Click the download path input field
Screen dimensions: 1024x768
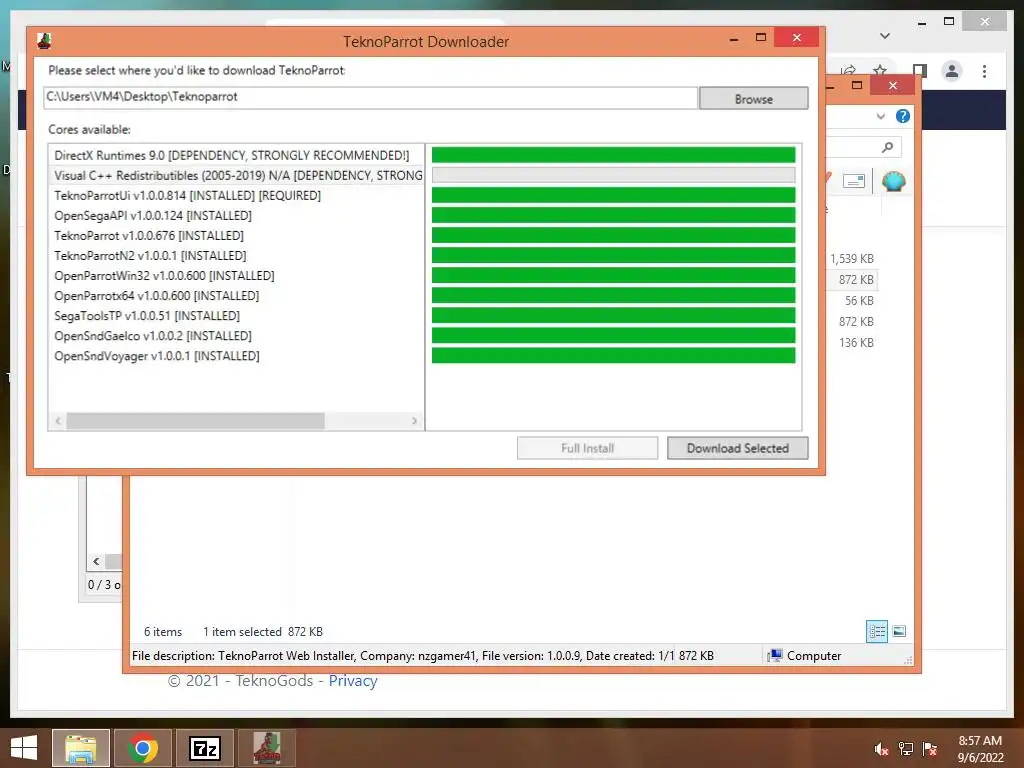coord(370,97)
